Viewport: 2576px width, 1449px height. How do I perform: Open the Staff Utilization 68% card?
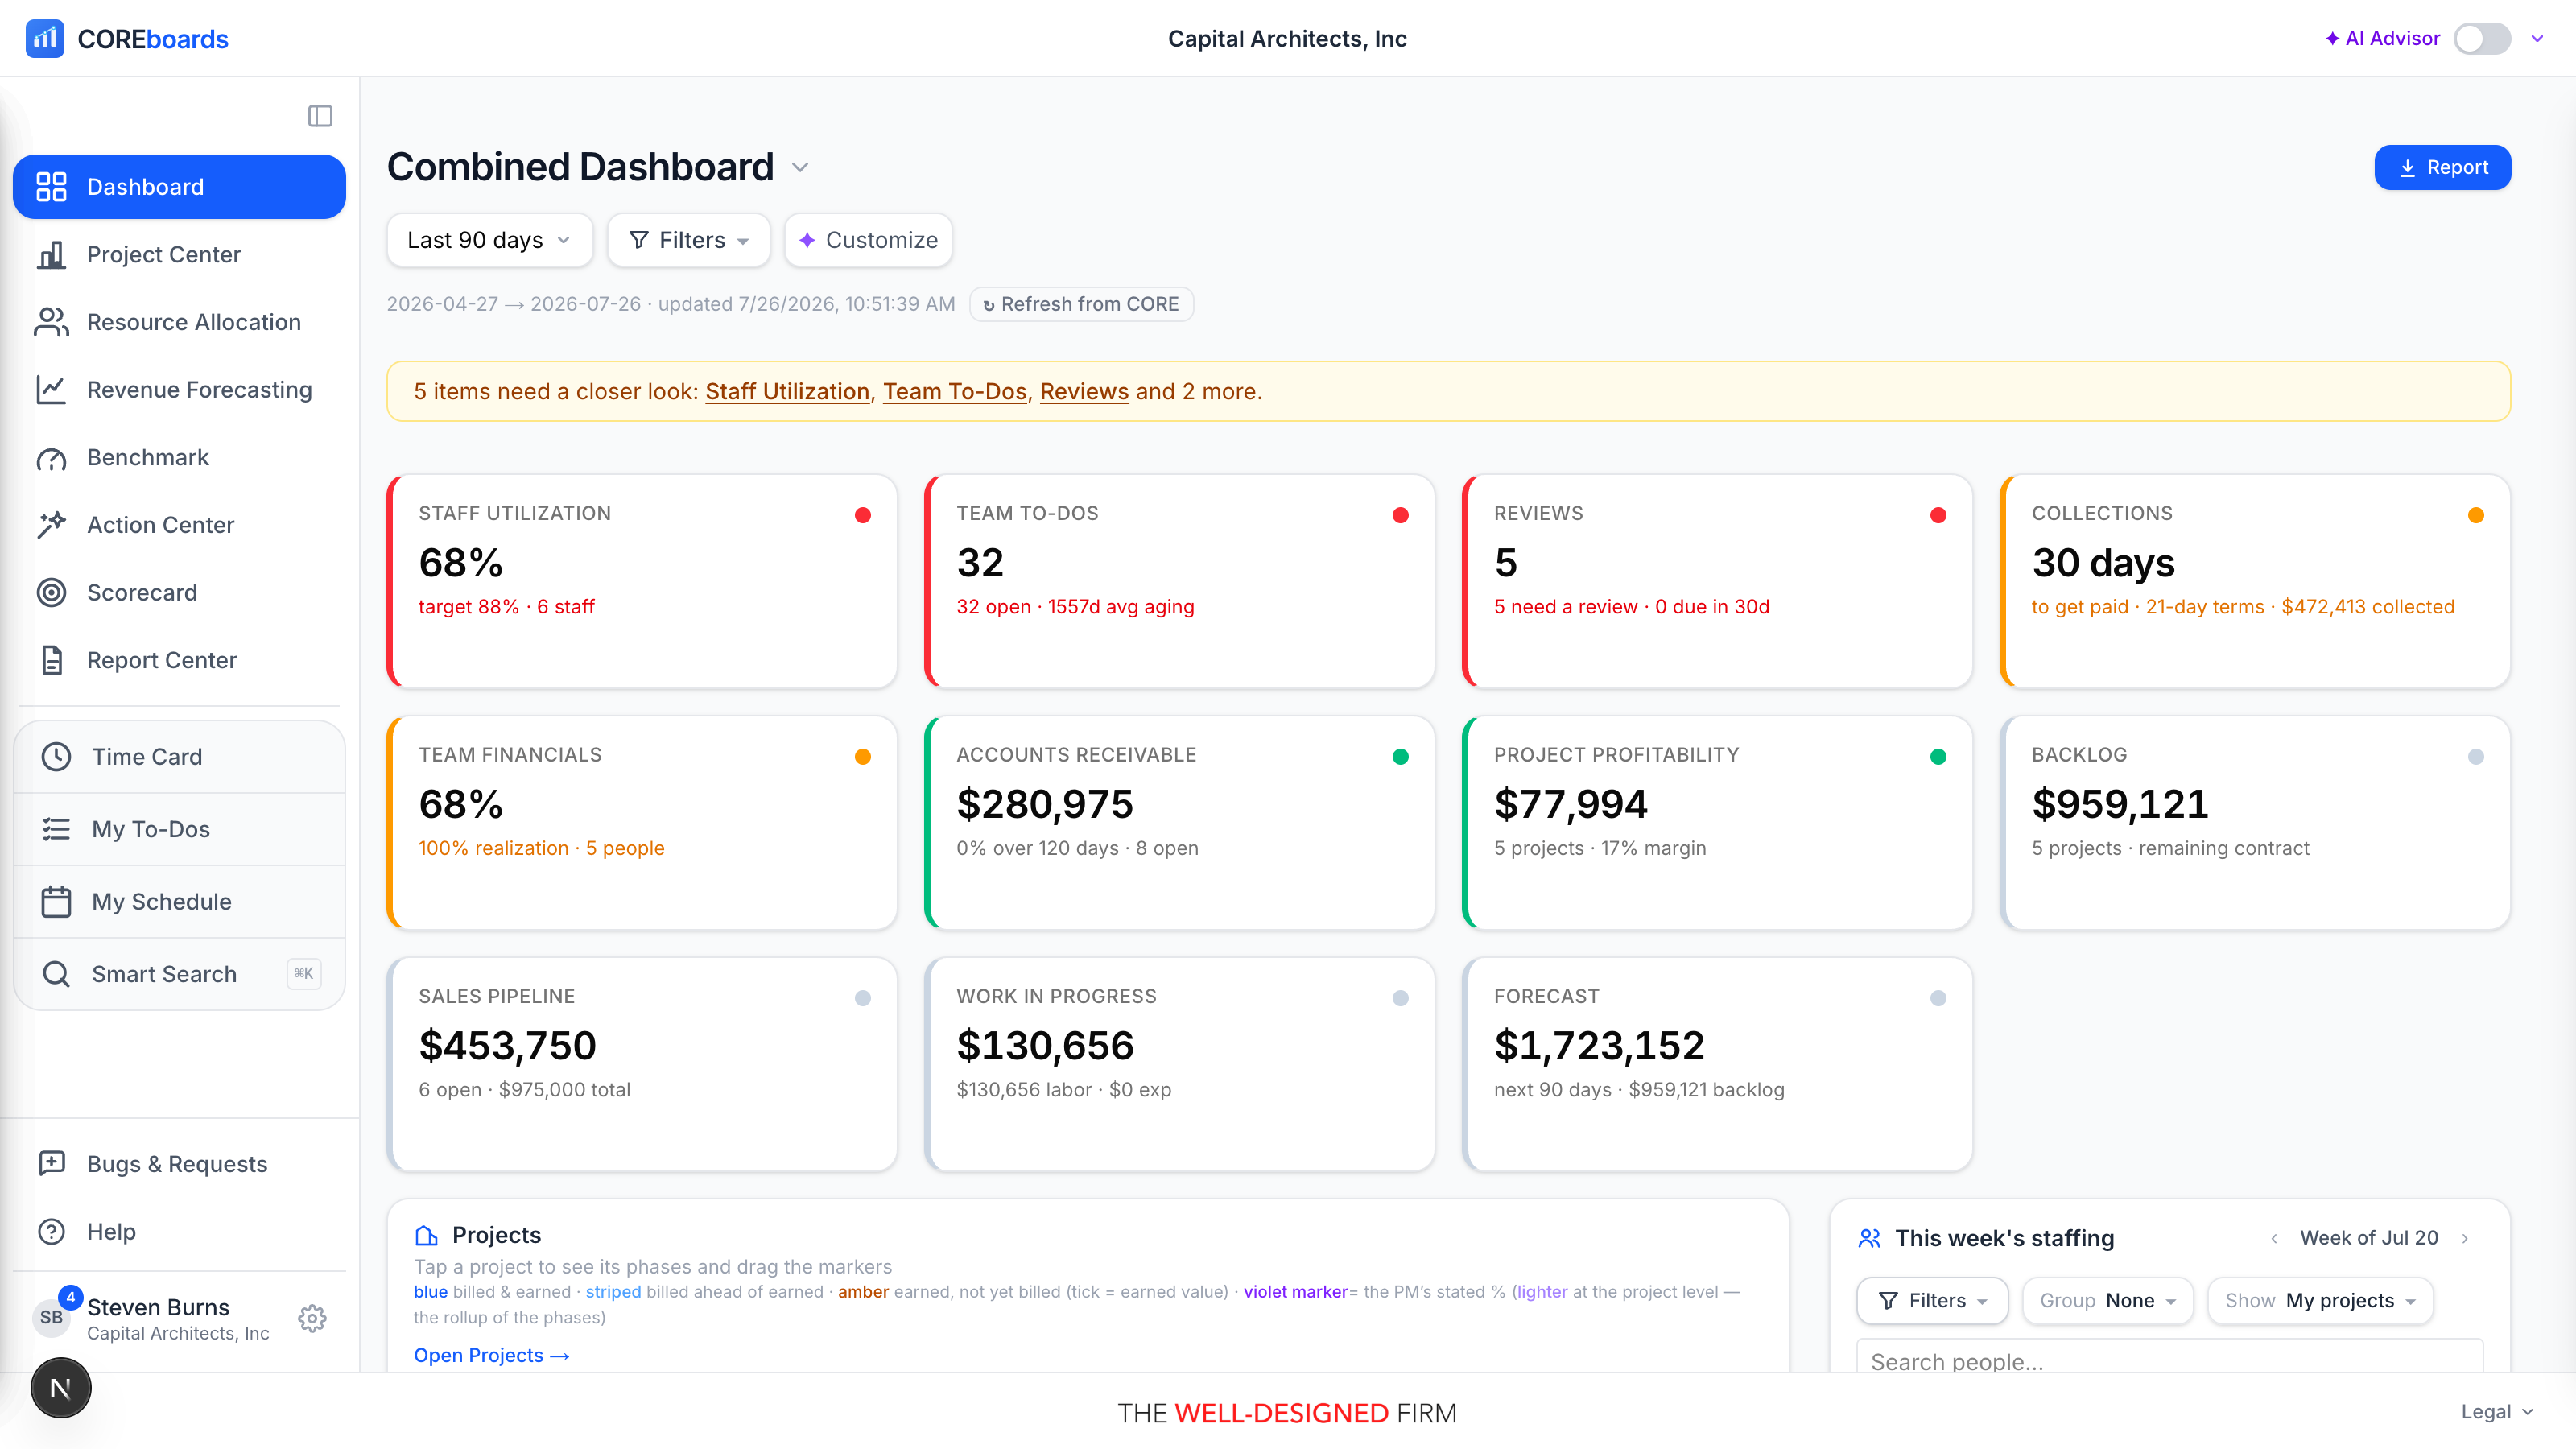[642, 581]
